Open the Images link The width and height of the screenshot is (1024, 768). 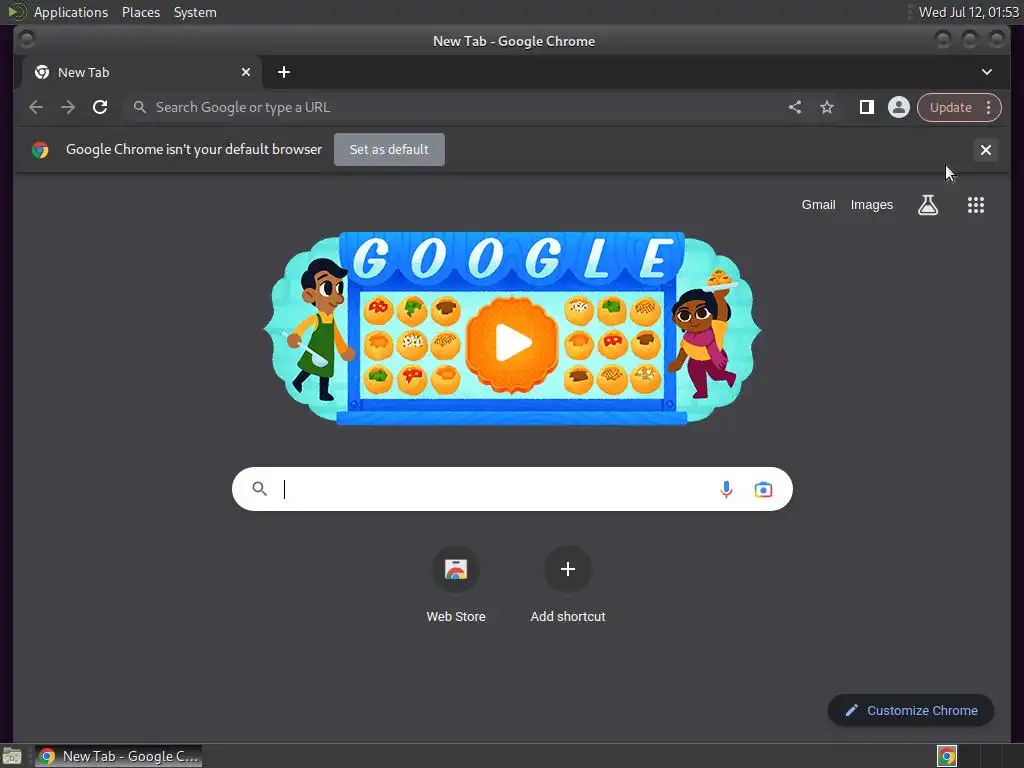871,204
